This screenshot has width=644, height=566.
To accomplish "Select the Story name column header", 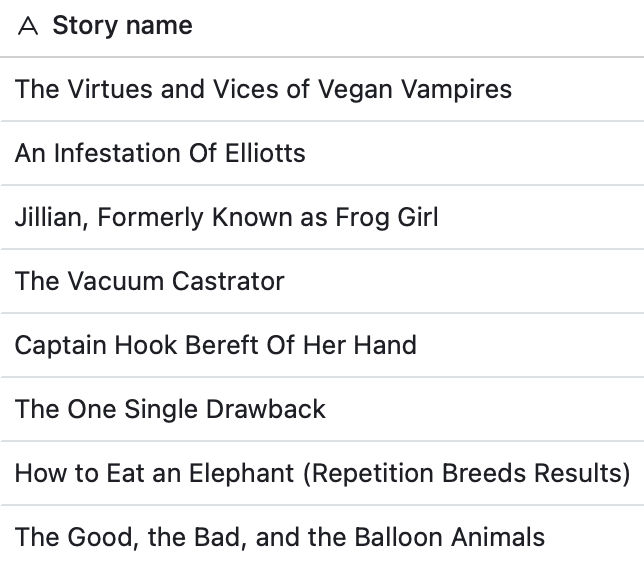I will pyautogui.click(x=122, y=26).
